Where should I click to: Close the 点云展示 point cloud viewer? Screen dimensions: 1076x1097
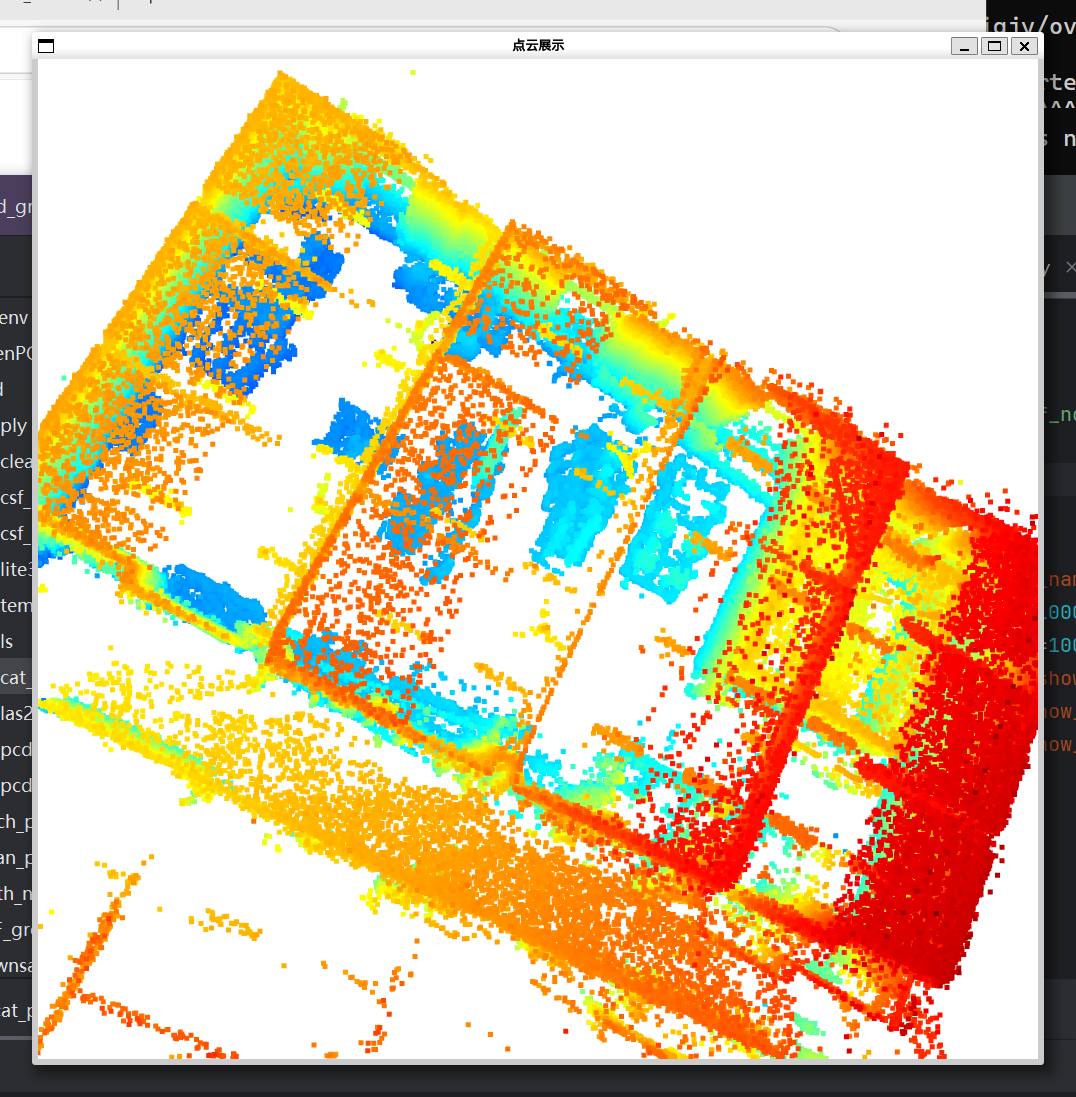click(x=1023, y=46)
